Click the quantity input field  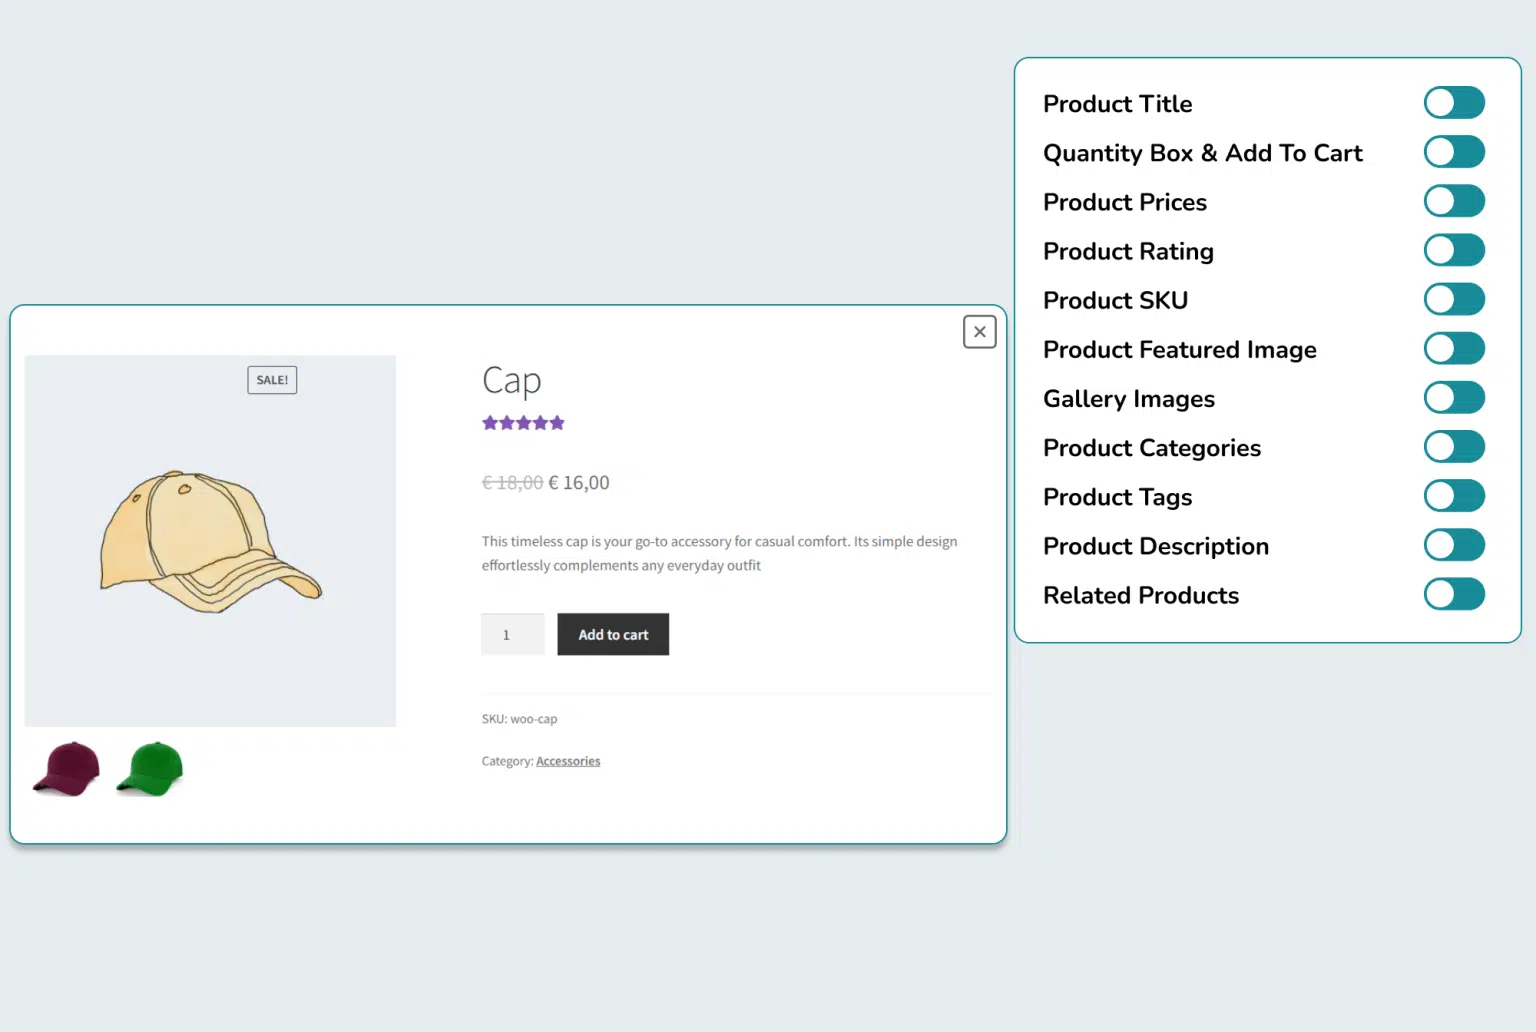(x=512, y=635)
